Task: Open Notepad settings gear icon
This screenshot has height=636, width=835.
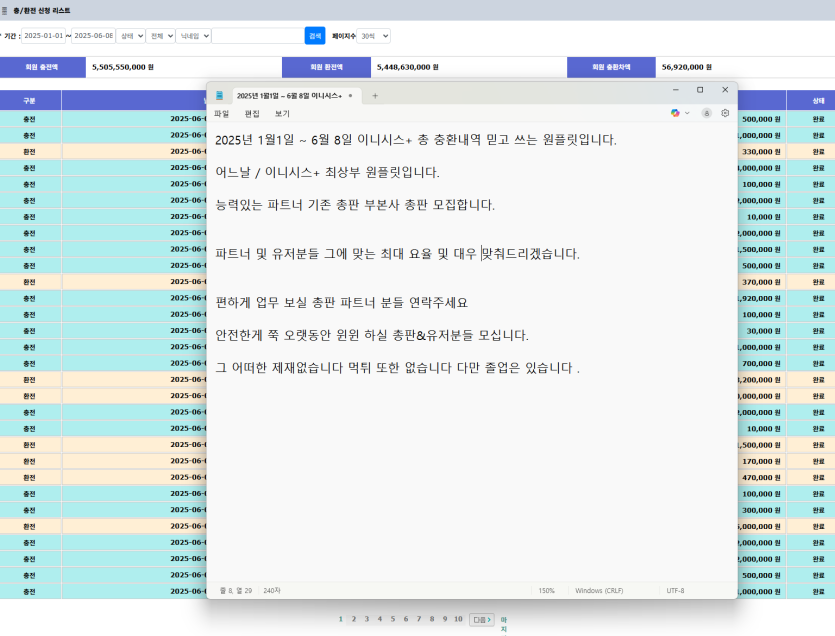Action: point(725,113)
